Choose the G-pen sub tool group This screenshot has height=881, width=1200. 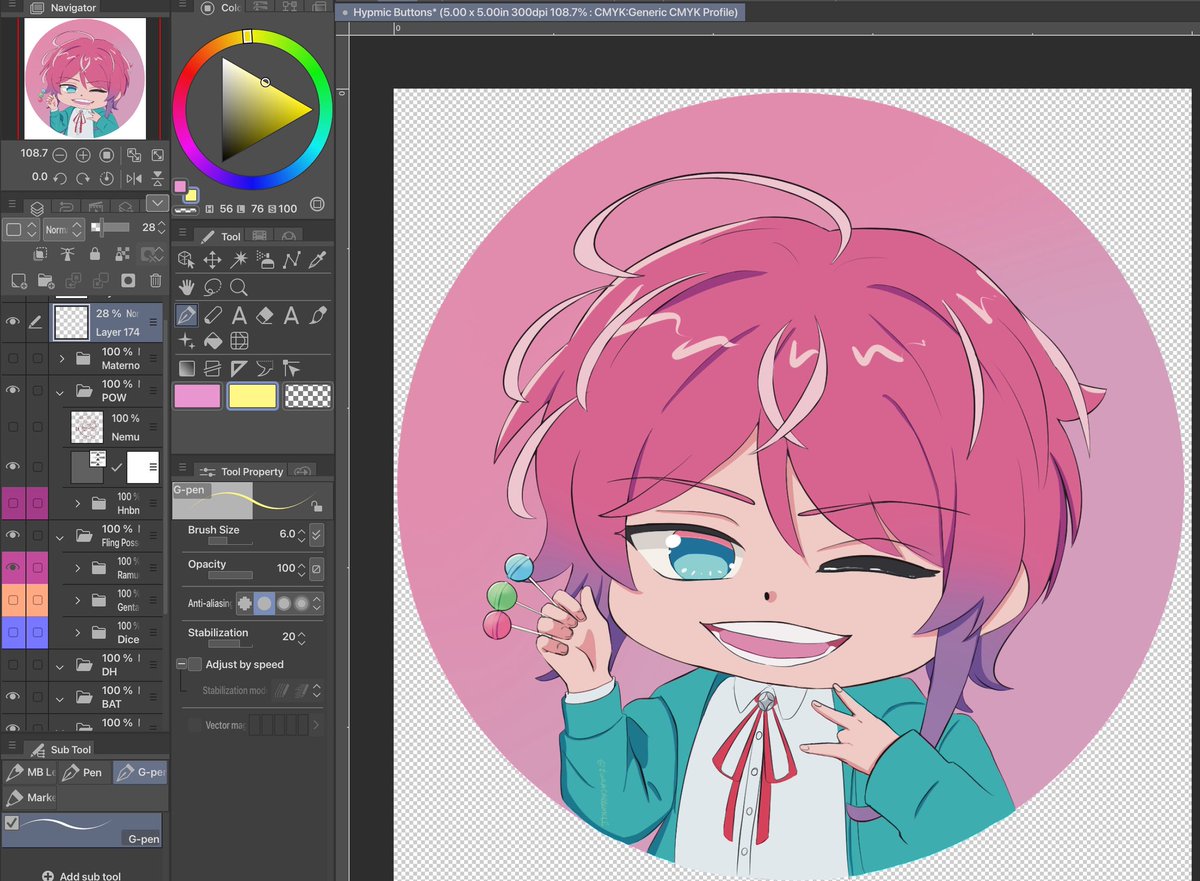pos(140,773)
